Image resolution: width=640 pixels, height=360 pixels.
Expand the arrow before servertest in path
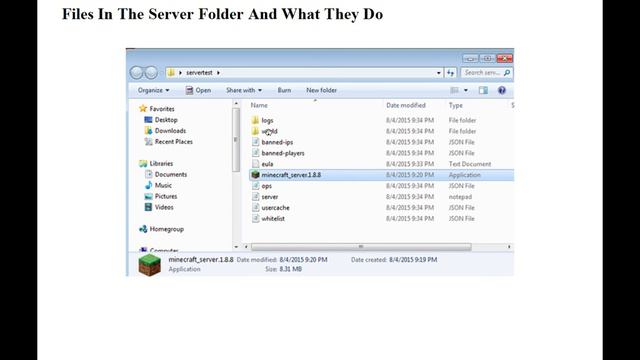pos(180,73)
